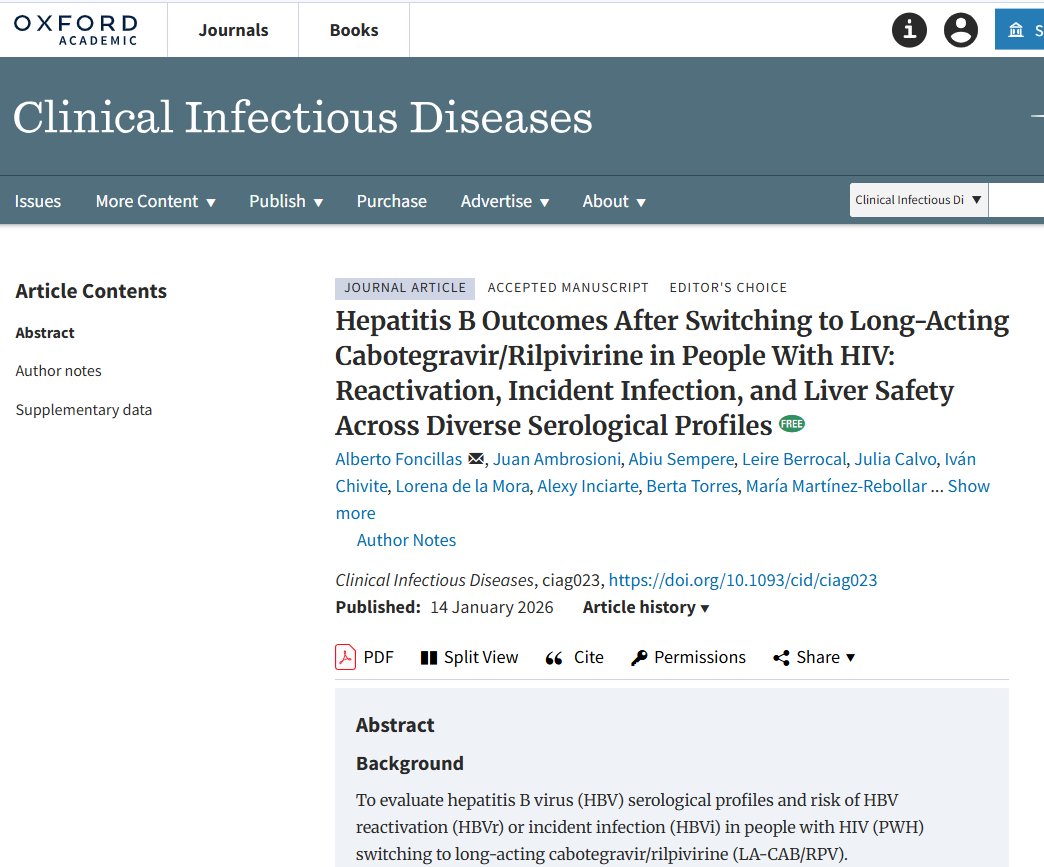This screenshot has width=1044, height=867.
Task: Open the Oxford Academic logo homepage
Action: [x=75, y=30]
